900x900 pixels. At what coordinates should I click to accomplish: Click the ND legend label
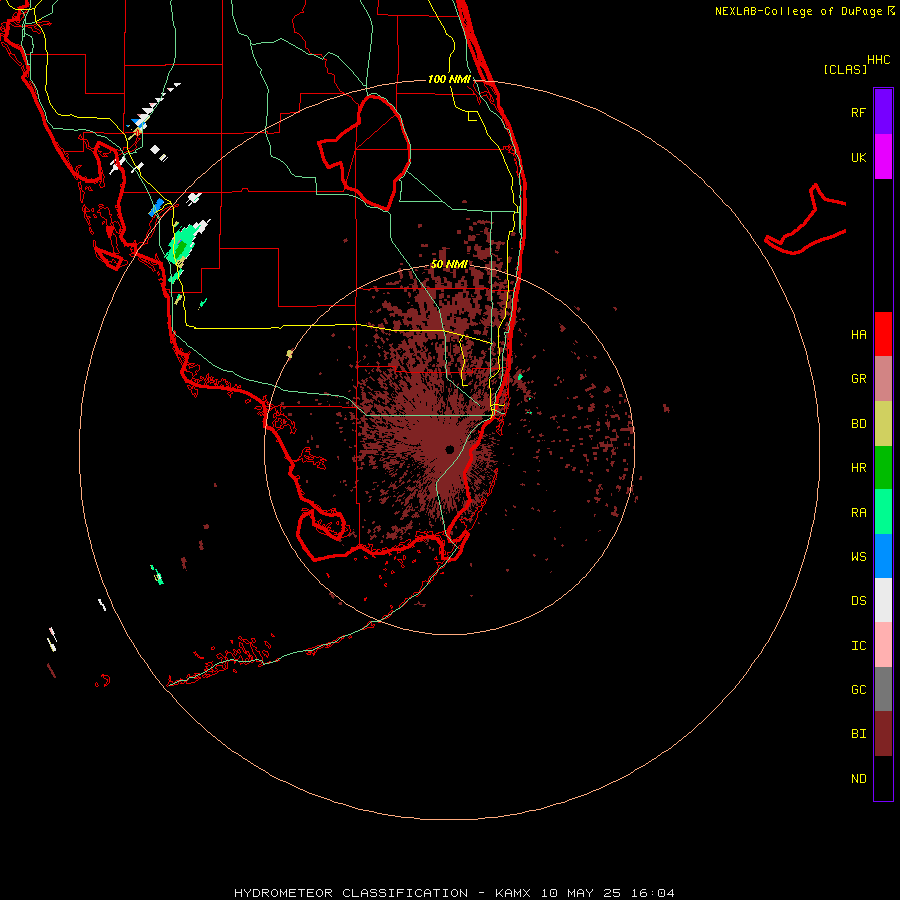[x=858, y=778]
